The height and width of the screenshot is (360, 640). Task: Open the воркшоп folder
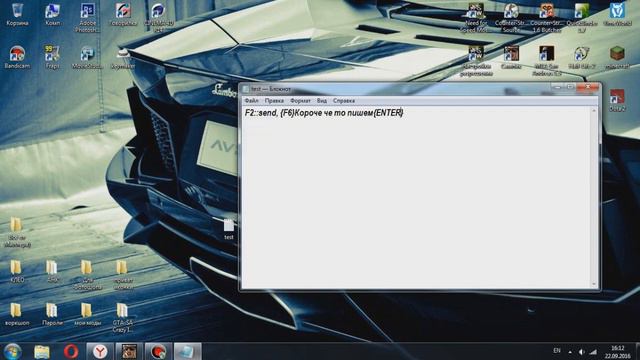(17, 314)
